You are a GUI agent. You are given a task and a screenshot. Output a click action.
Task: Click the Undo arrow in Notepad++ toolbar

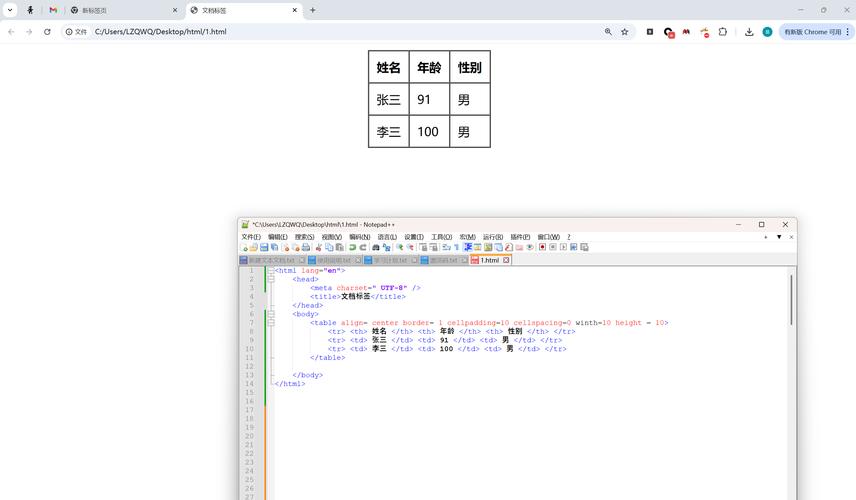[x=352, y=247]
